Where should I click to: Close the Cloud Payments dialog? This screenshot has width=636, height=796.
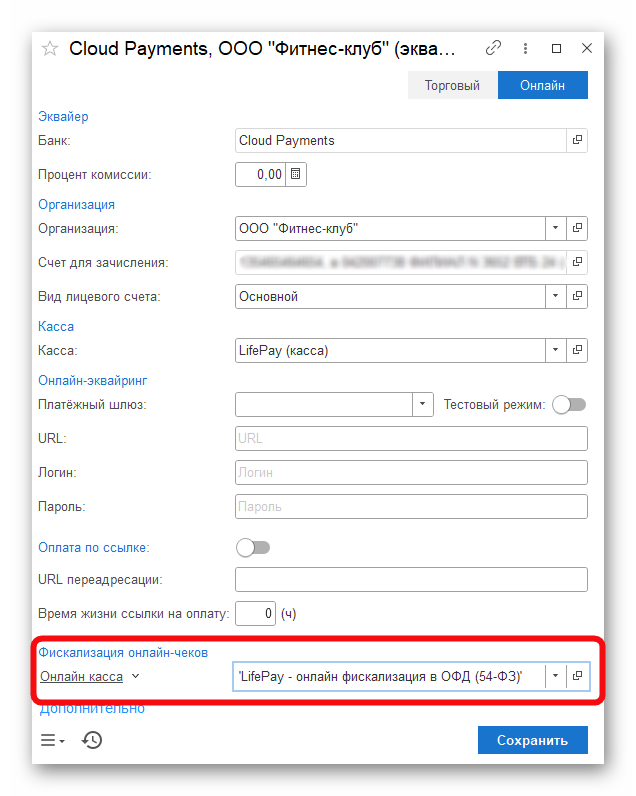click(x=587, y=48)
